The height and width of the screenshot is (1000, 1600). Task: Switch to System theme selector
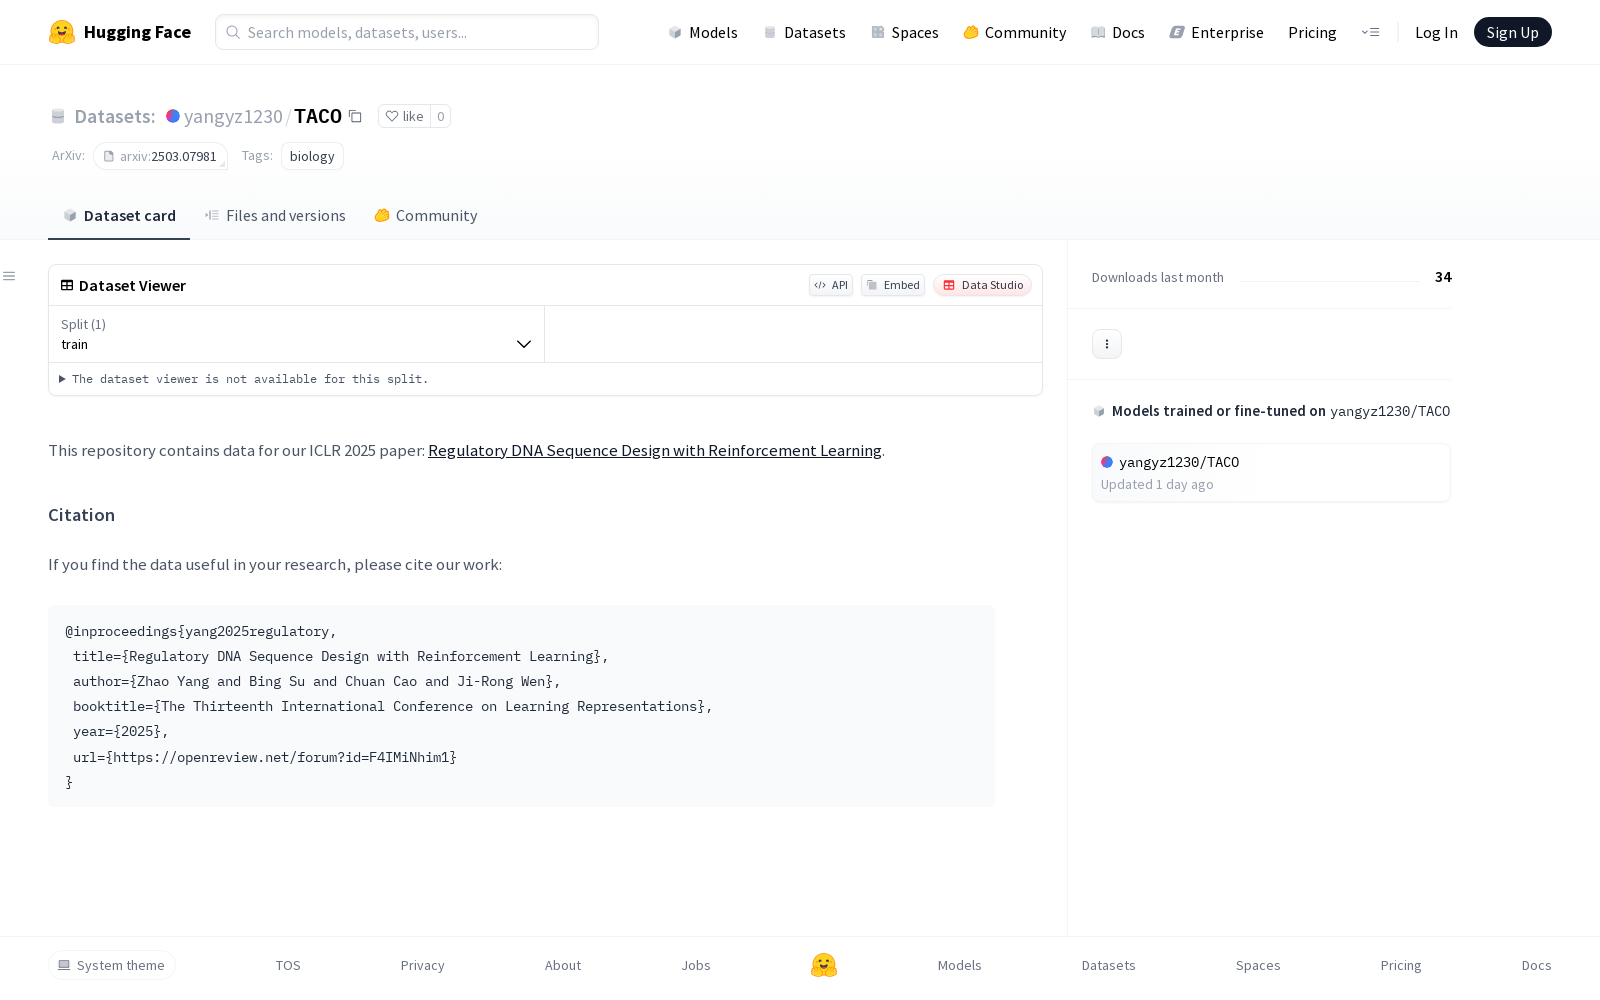point(112,965)
